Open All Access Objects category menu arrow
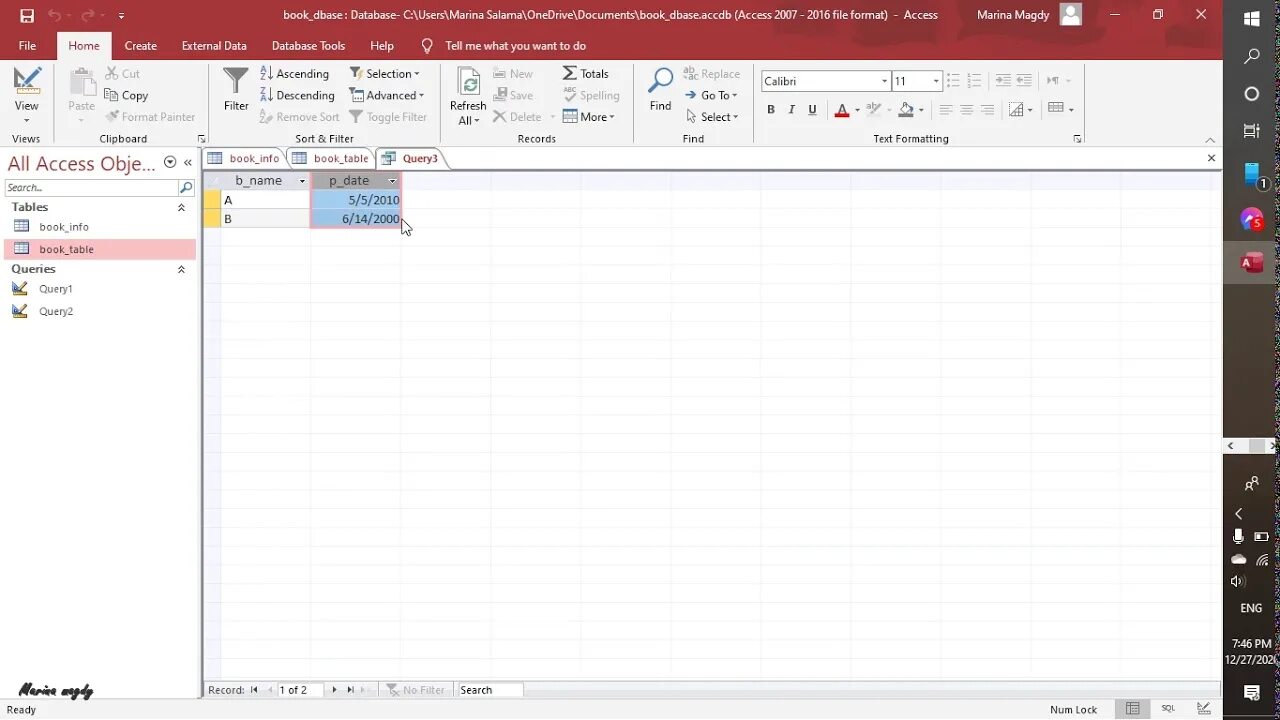Image resolution: width=1280 pixels, height=720 pixels. (170, 162)
